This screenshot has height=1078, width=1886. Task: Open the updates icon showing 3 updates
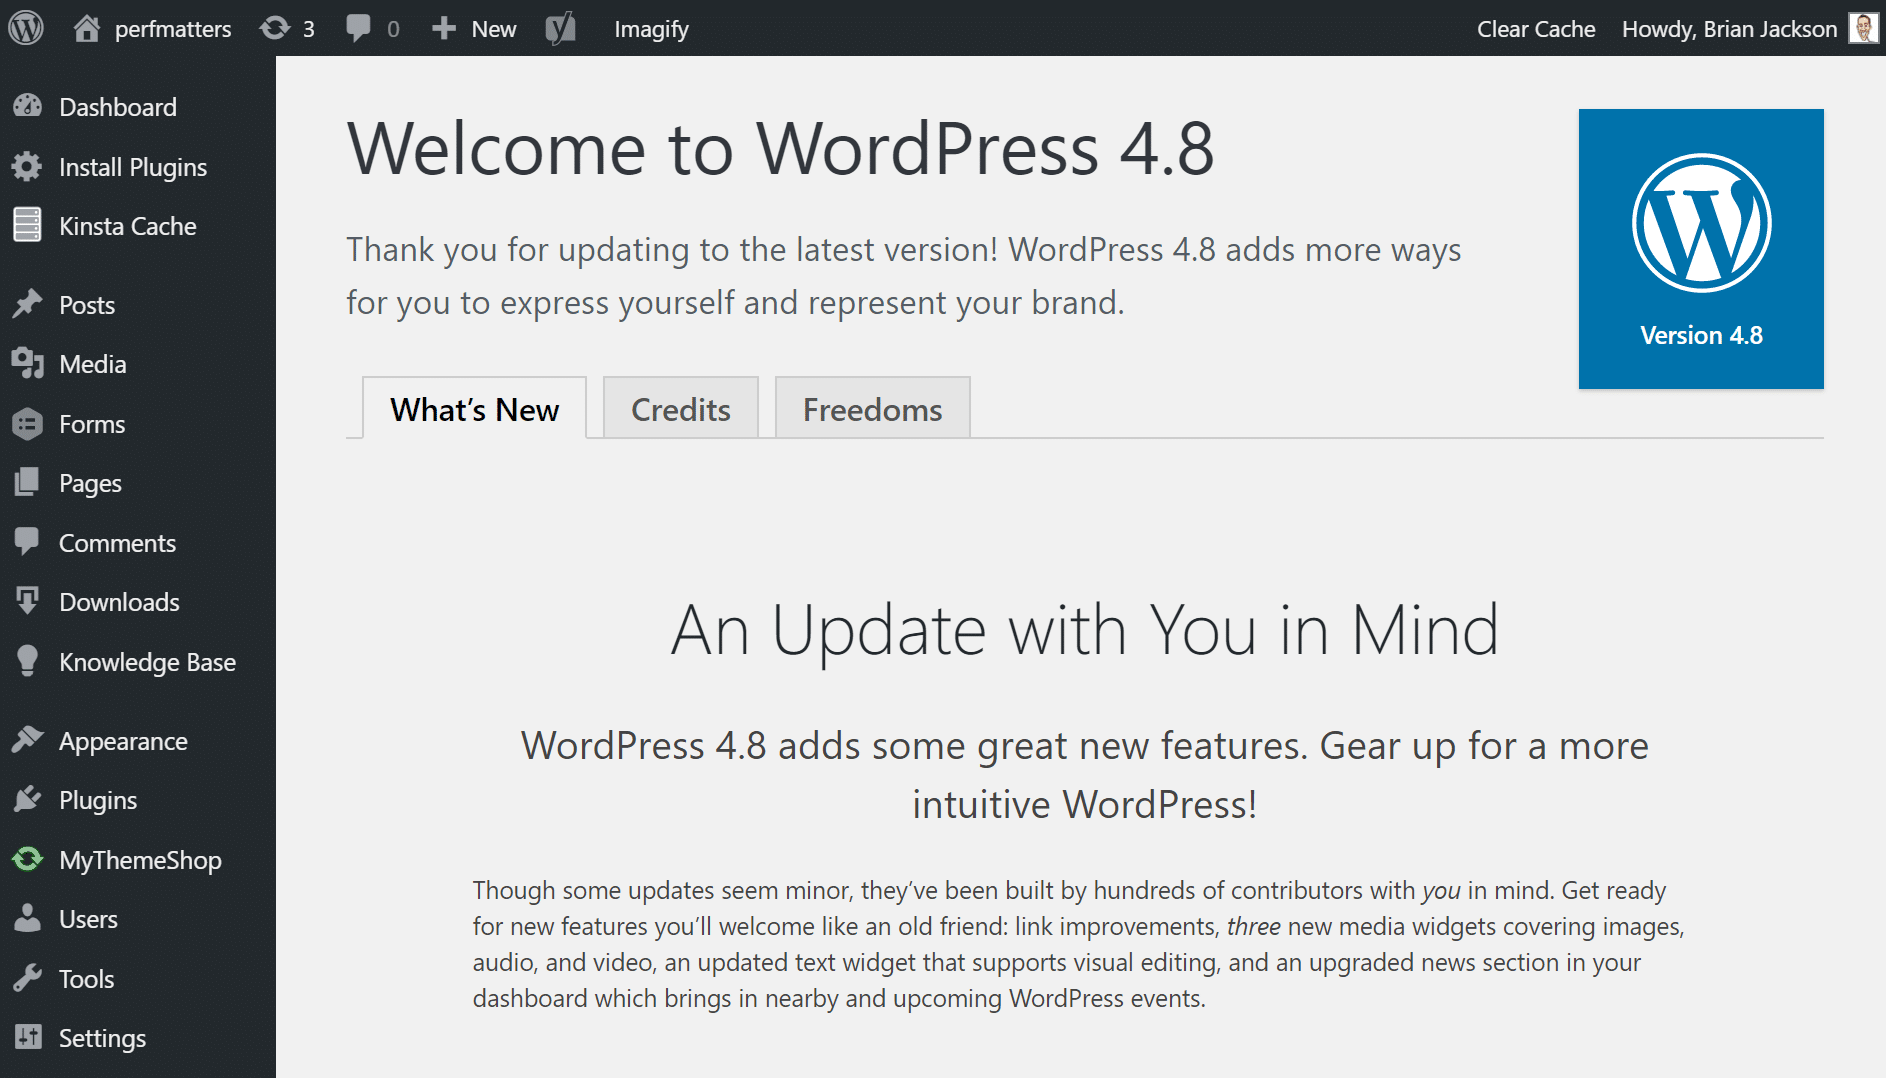pyautogui.click(x=276, y=28)
